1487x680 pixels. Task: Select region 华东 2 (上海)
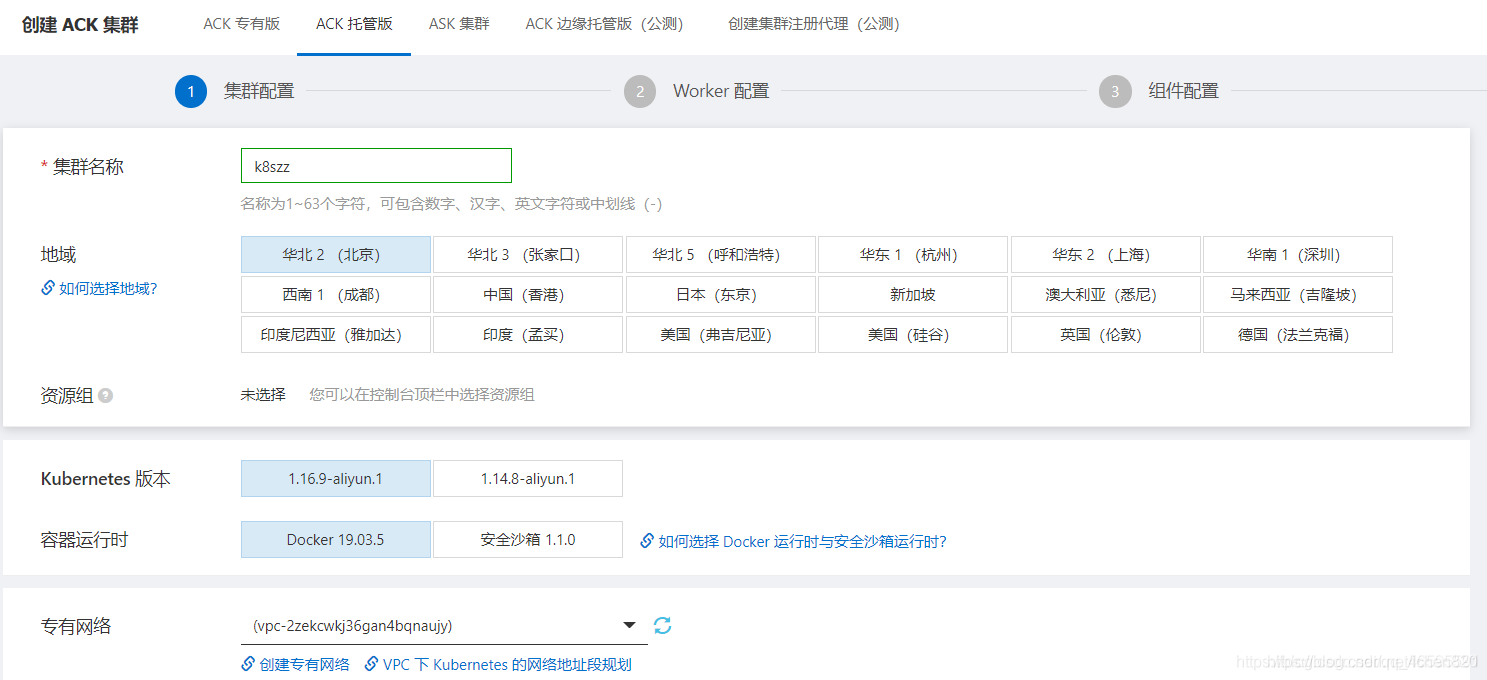click(1106, 255)
